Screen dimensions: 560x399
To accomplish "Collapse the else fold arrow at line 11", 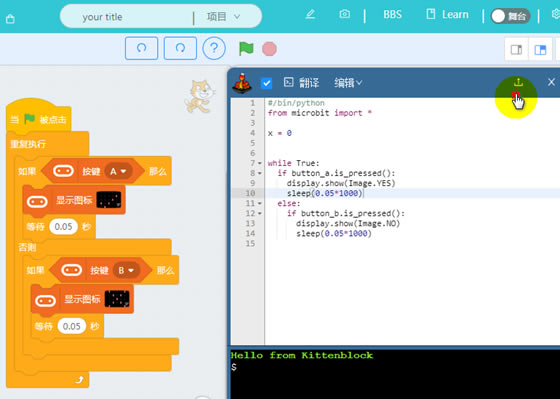I will tap(260, 203).
